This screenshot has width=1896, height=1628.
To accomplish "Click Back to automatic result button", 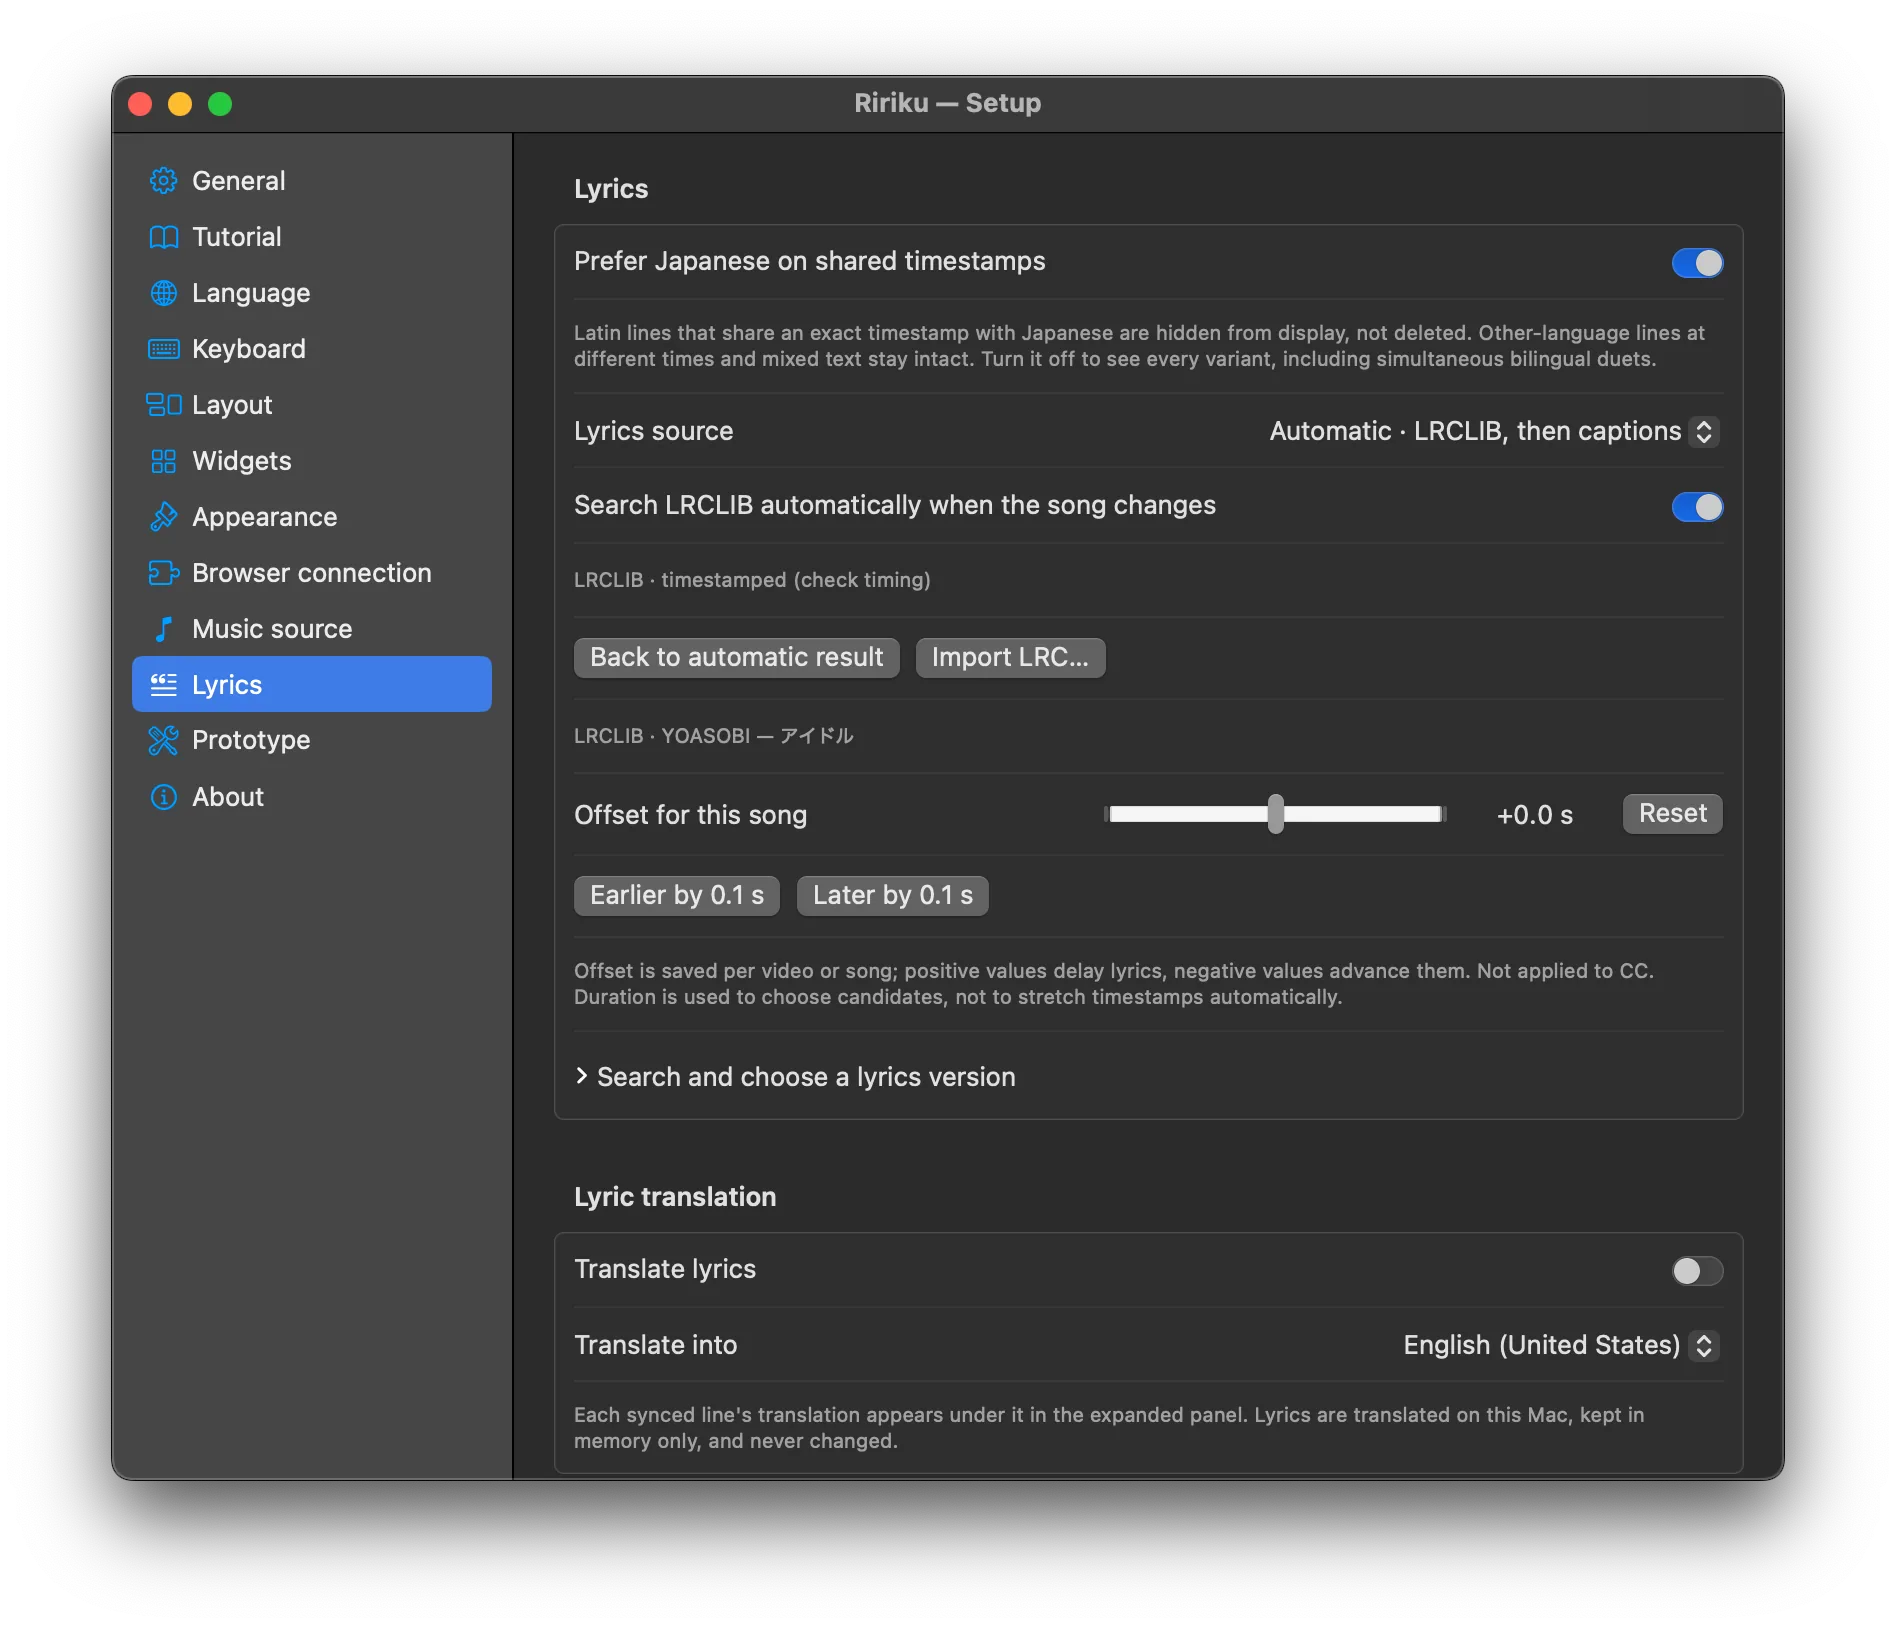I will (736, 658).
